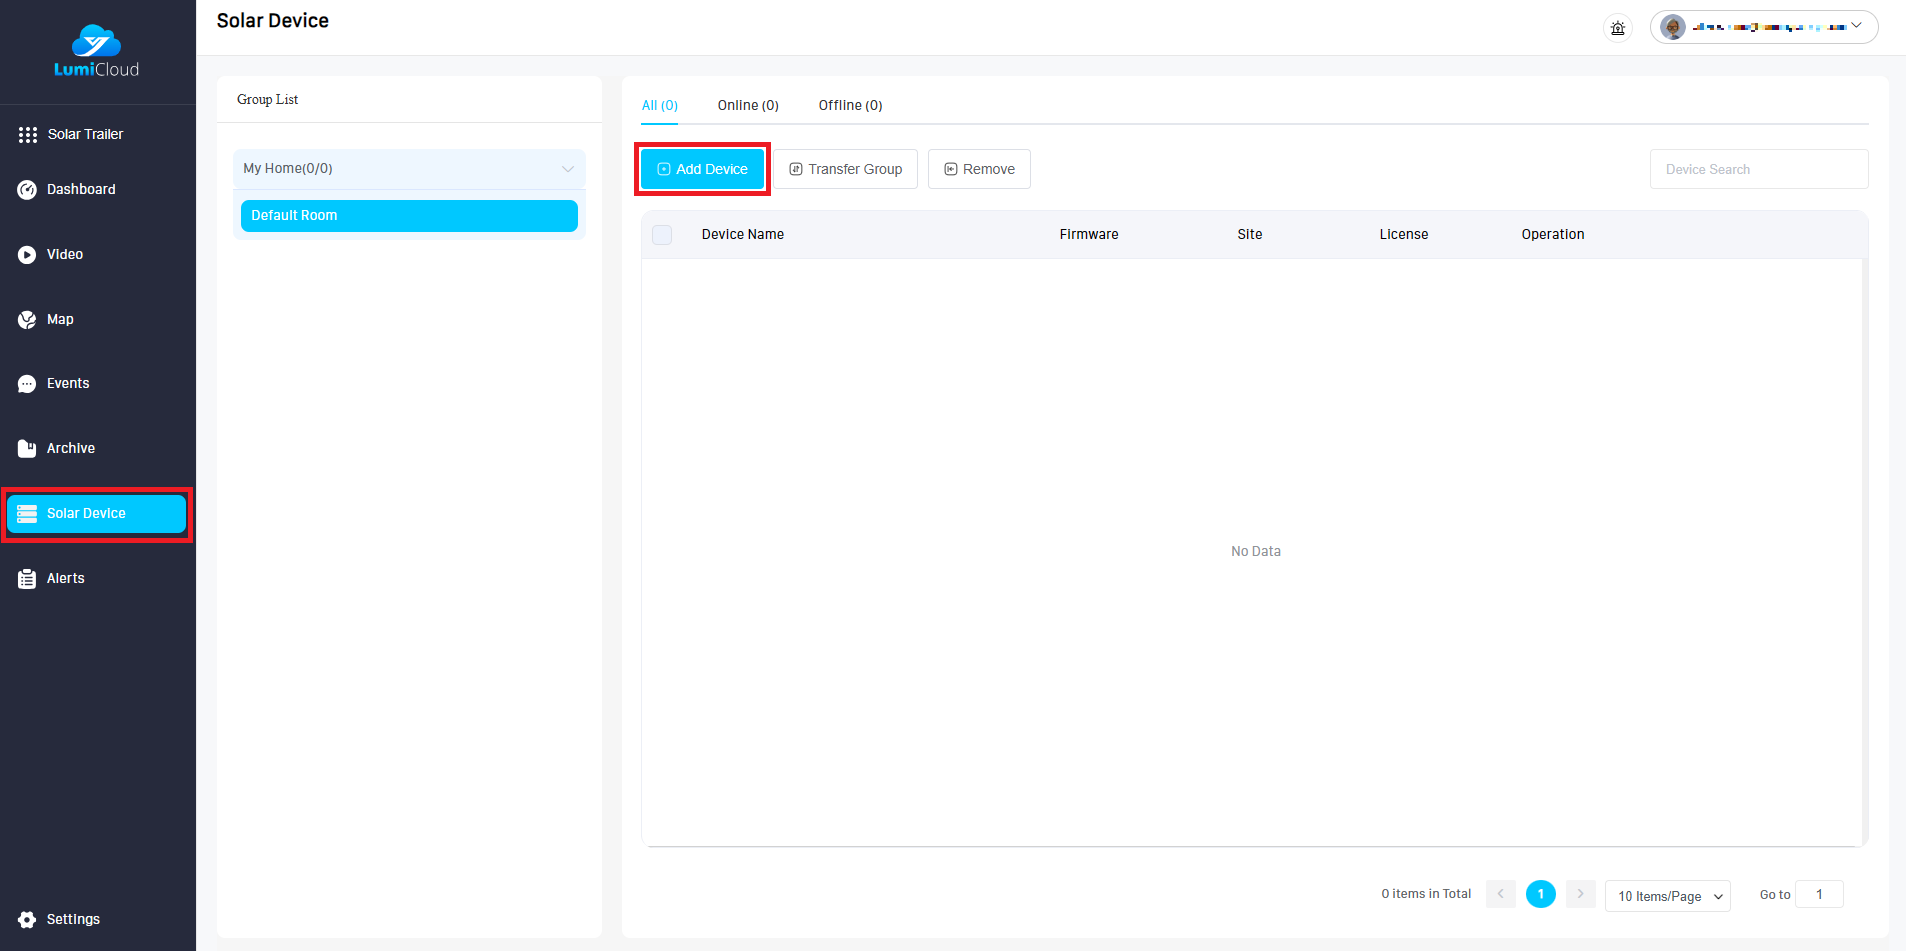
Task: Click the Add Device button
Action: pyautogui.click(x=702, y=169)
